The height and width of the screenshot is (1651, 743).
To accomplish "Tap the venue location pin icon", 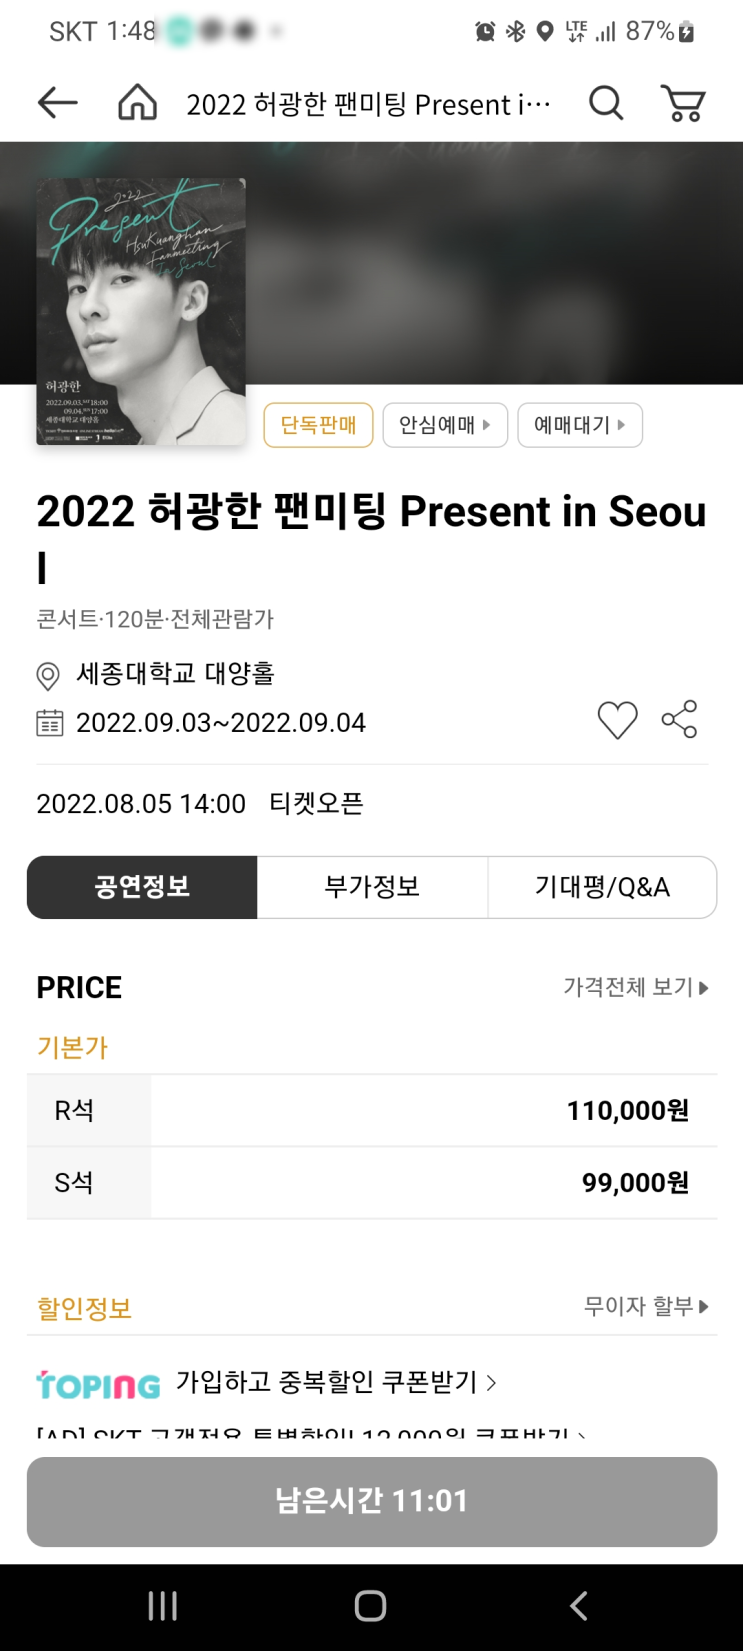I will pos(48,676).
